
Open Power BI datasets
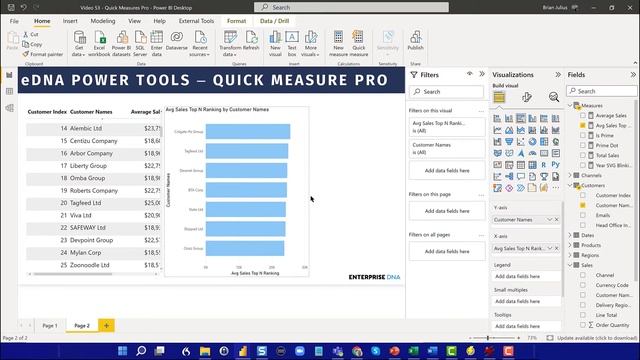(x=121, y=43)
